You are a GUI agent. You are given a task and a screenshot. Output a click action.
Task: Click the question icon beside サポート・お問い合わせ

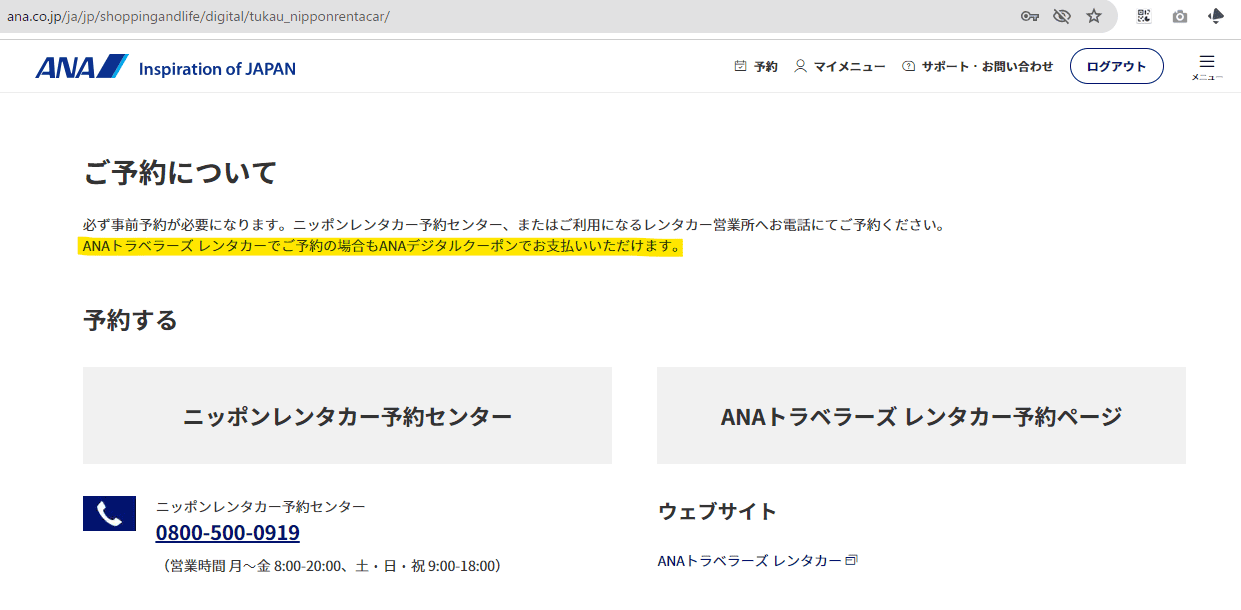click(908, 67)
